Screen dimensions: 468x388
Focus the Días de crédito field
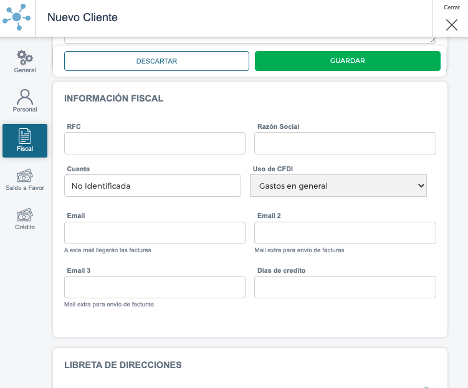[x=345, y=287]
